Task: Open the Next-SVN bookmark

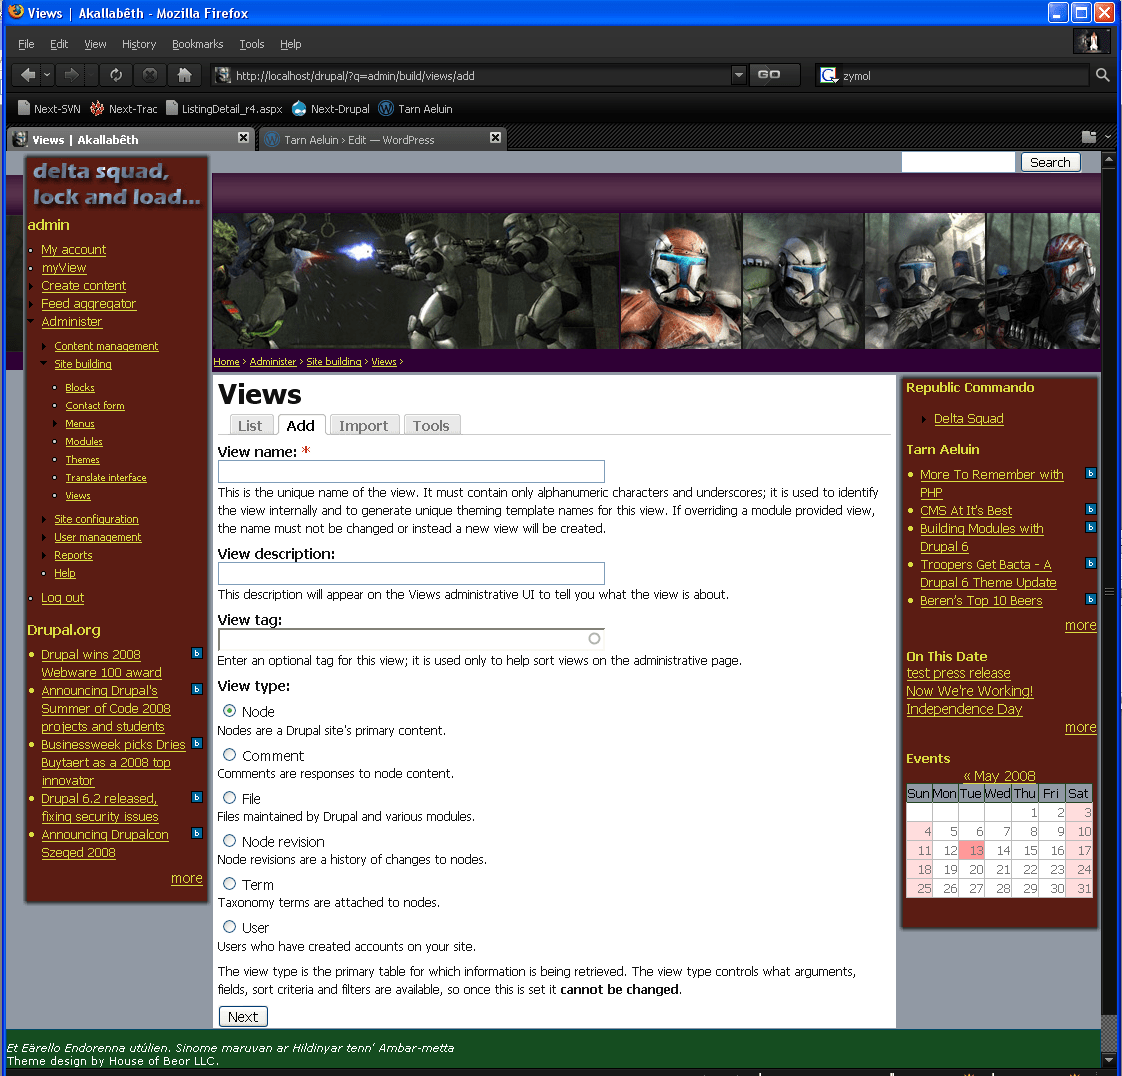Action: click(x=49, y=109)
